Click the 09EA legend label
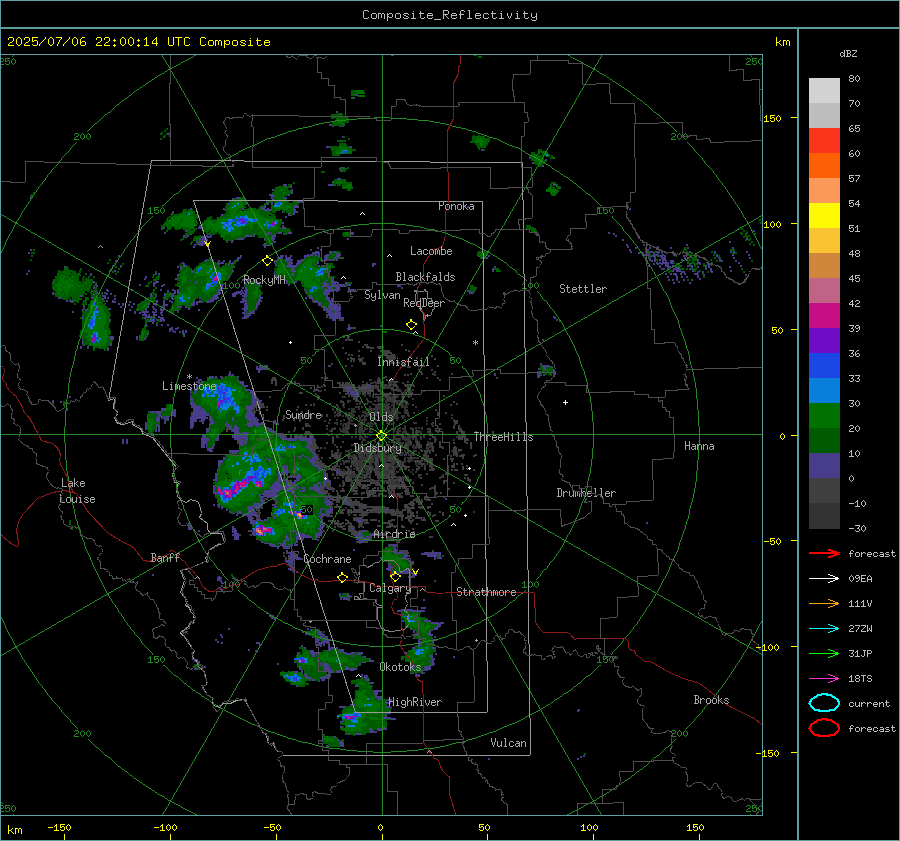 click(860, 579)
